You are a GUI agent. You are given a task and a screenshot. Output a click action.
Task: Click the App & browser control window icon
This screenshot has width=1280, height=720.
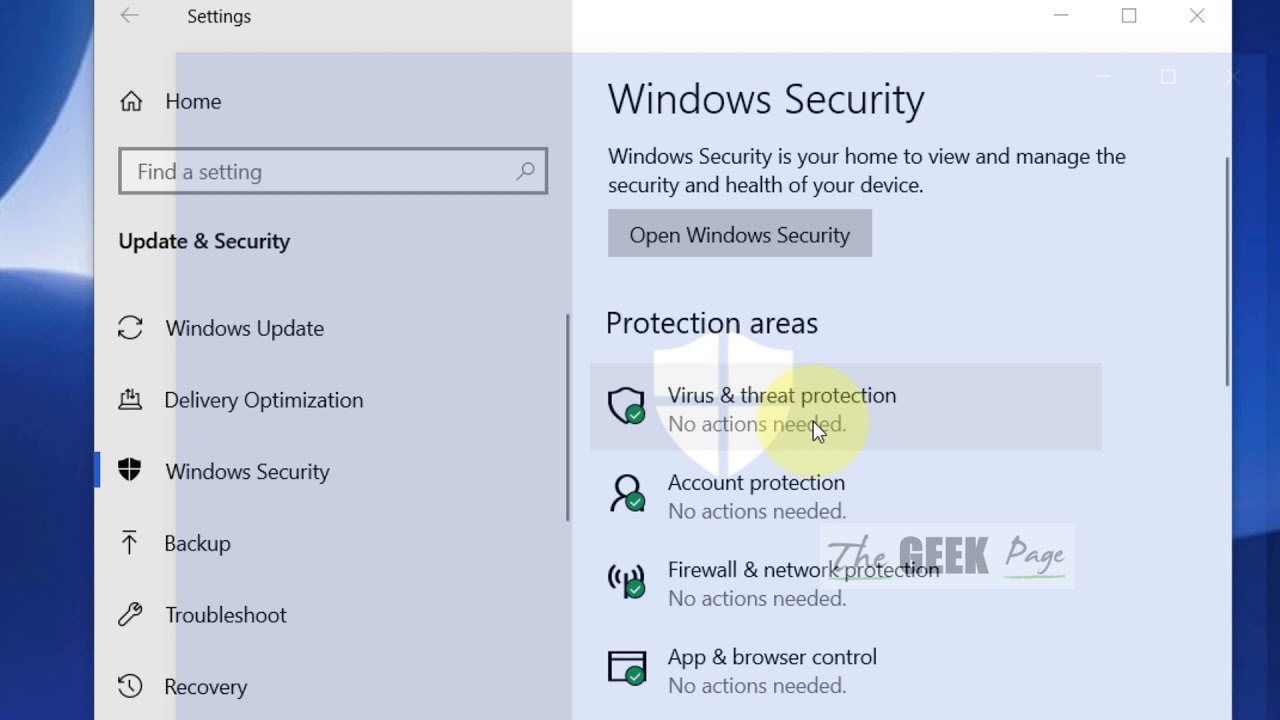pyautogui.click(x=627, y=667)
